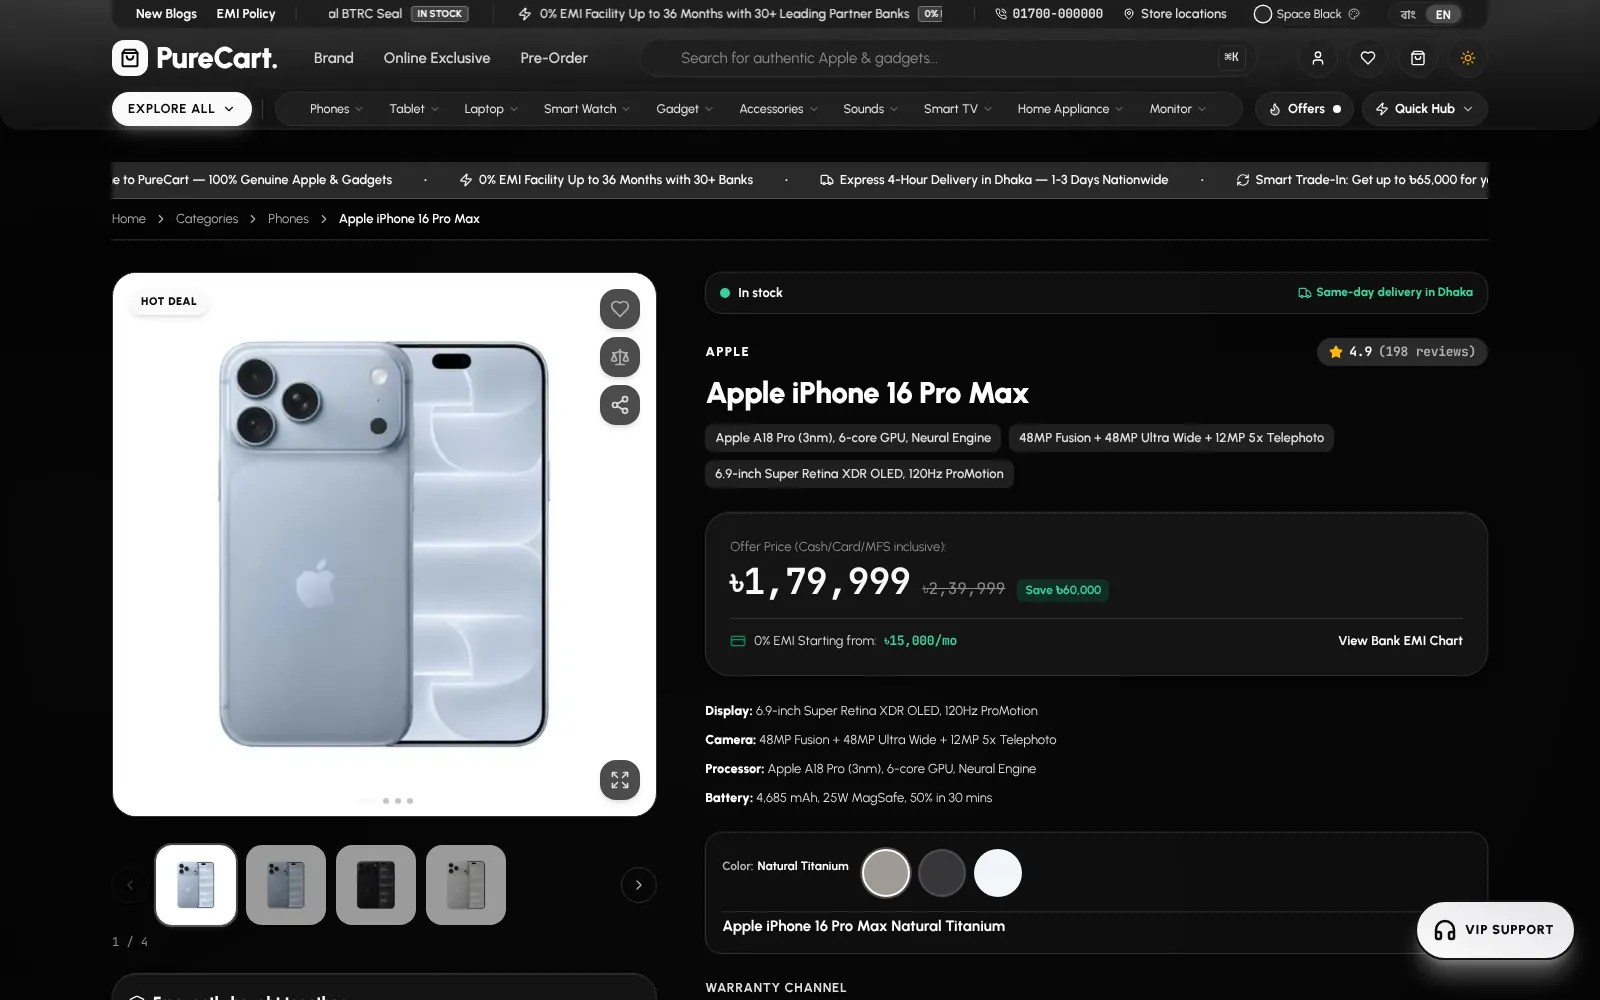Click the phone number 01700-000000
The width and height of the screenshot is (1600, 1000).
pyautogui.click(x=1049, y=14)
